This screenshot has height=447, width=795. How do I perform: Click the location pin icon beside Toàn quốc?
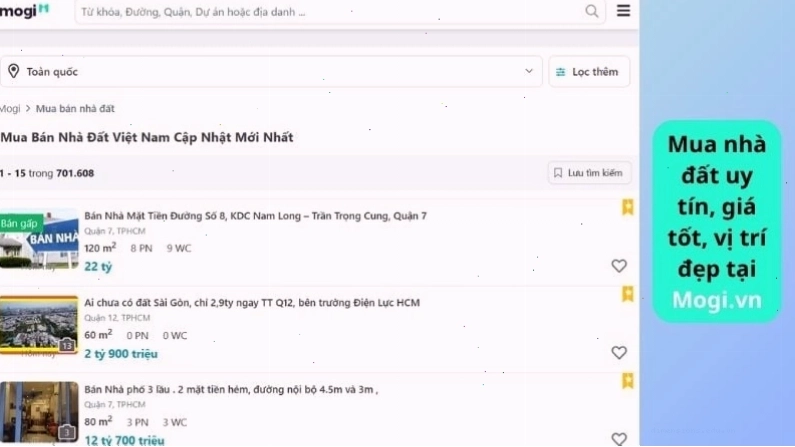coord(14,71)
